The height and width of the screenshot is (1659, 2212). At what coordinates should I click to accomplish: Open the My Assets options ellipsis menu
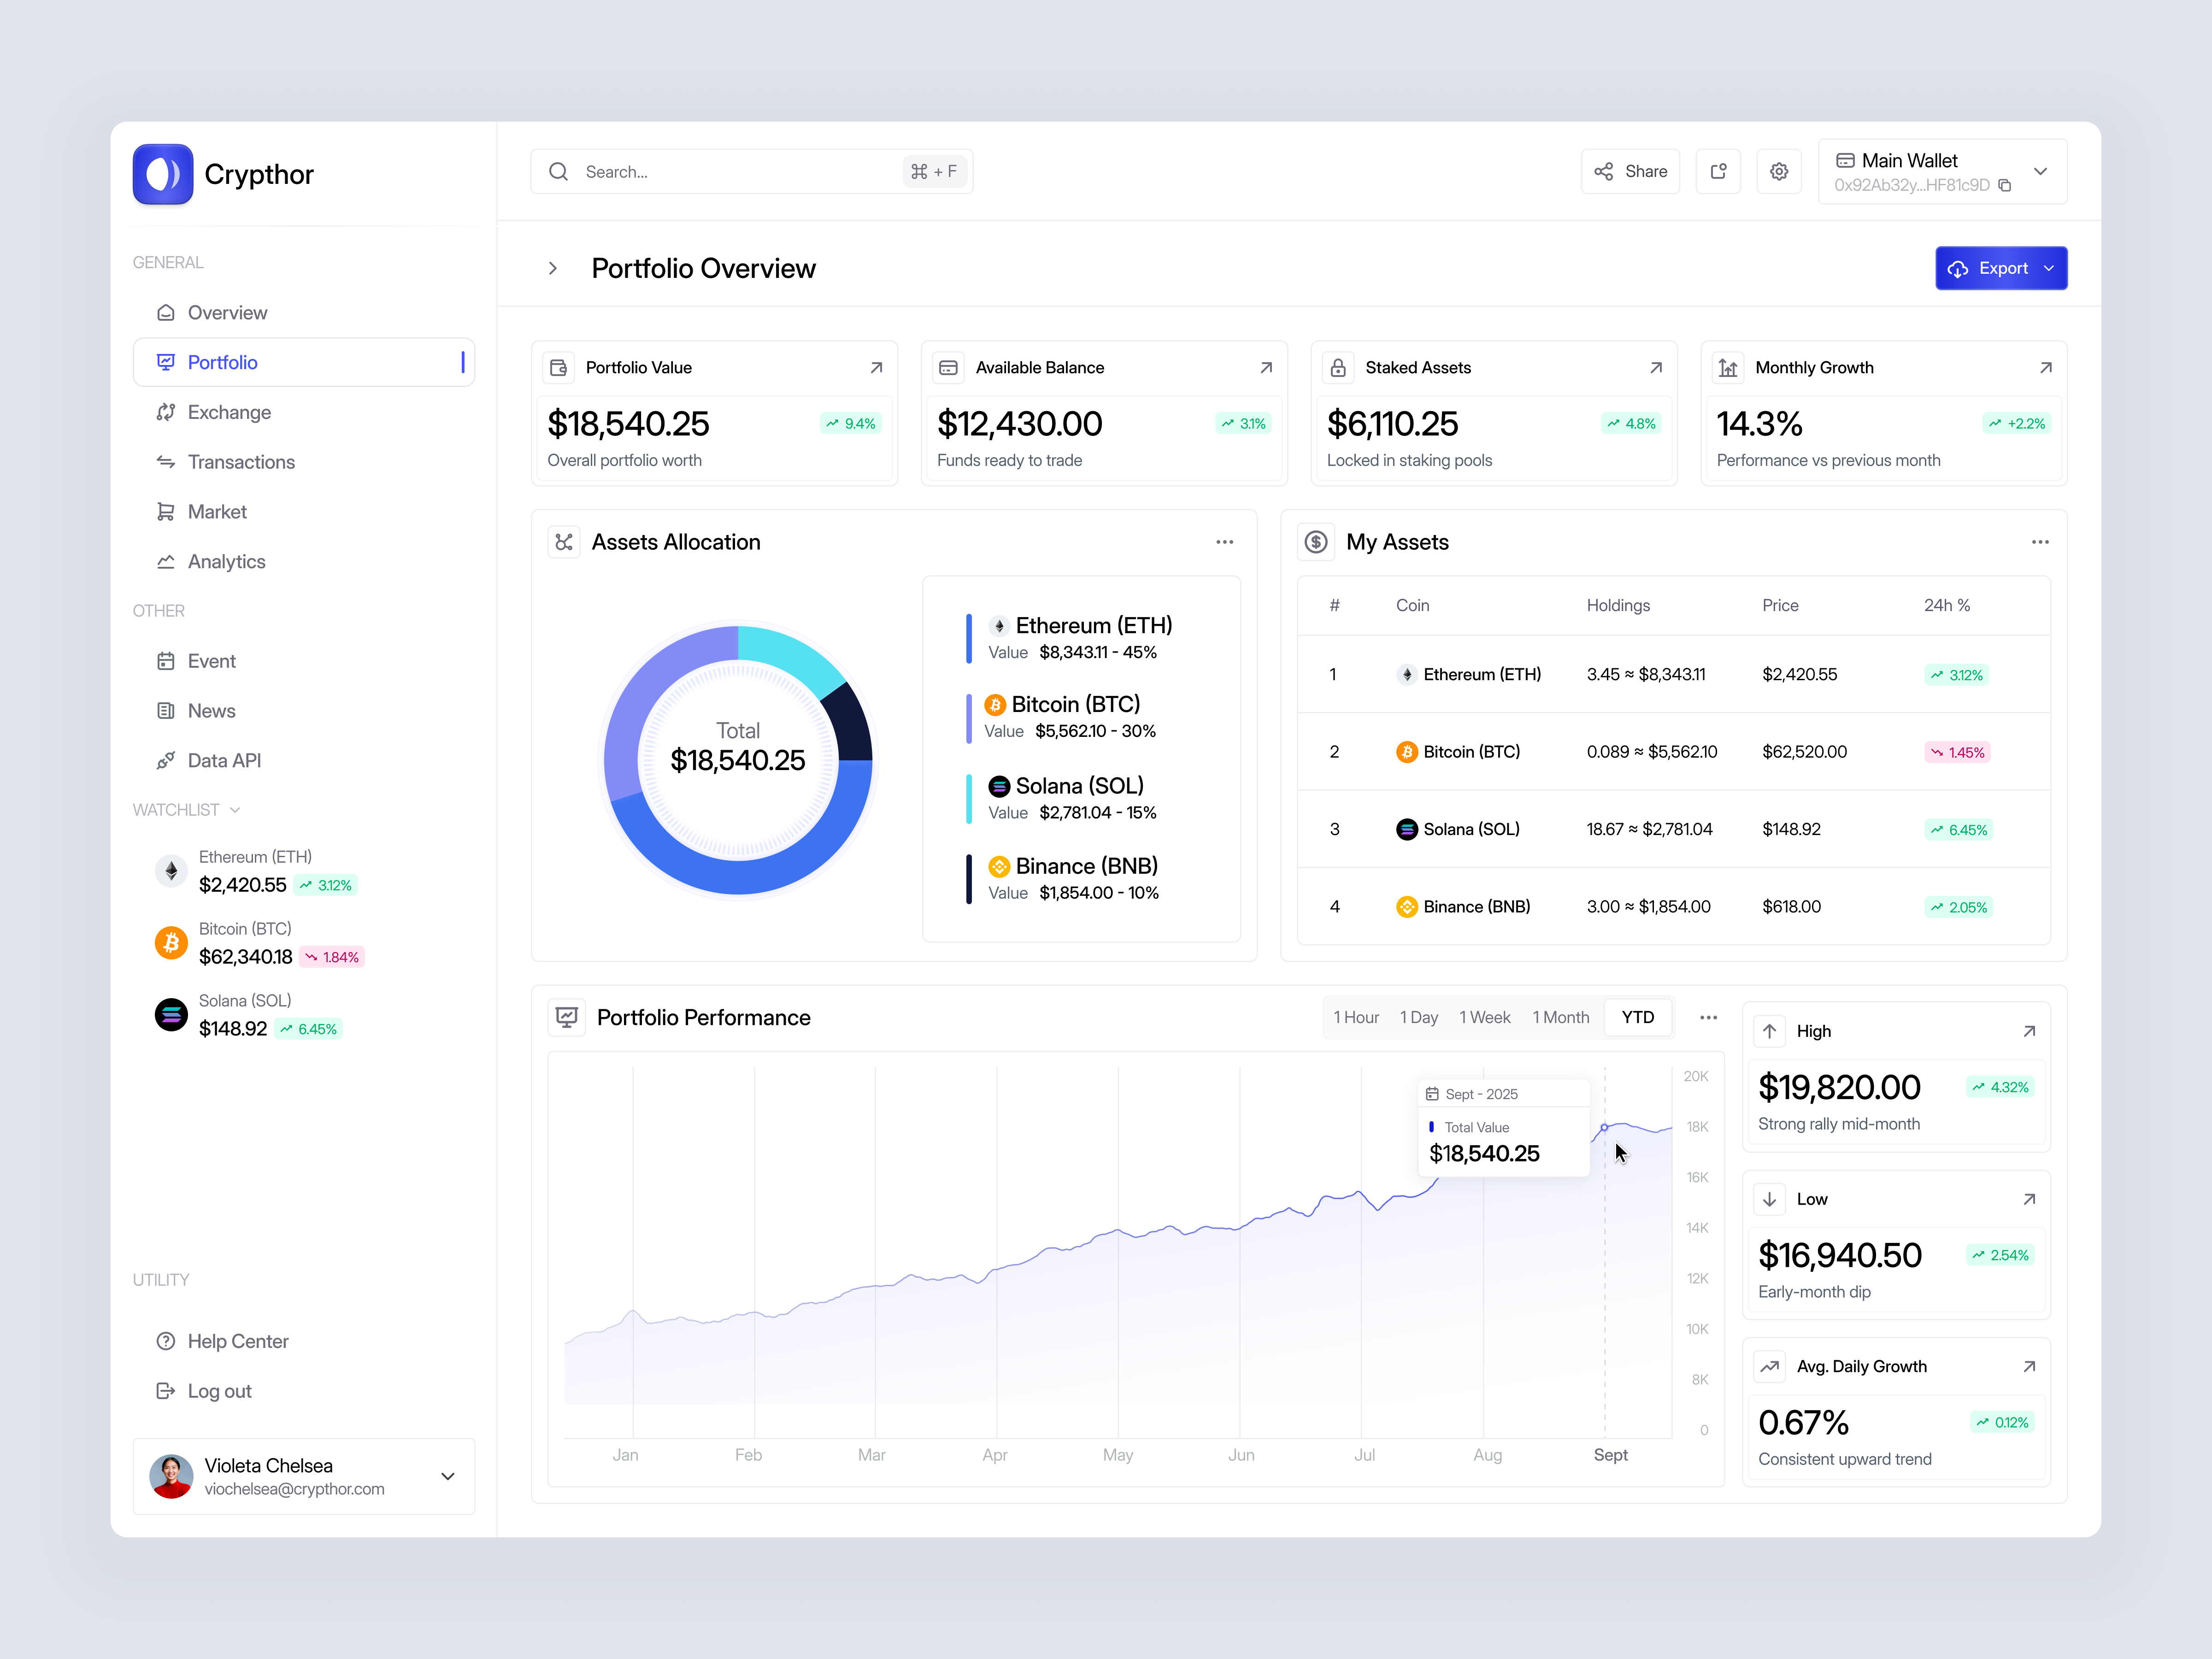(x=2040, y=541)
